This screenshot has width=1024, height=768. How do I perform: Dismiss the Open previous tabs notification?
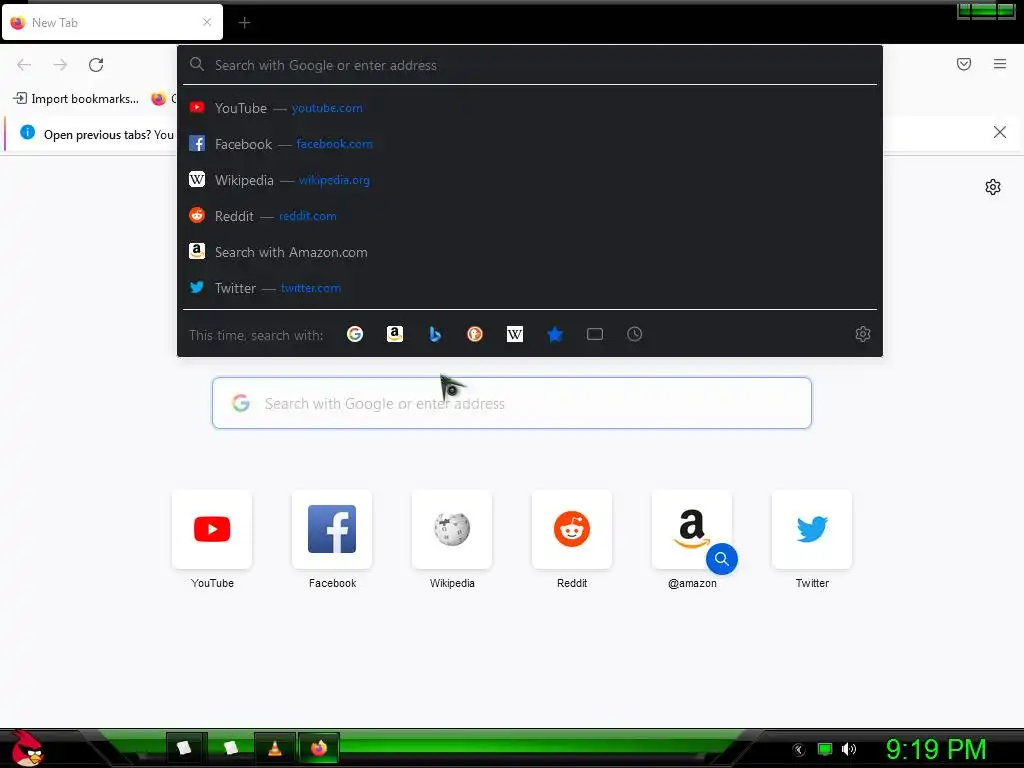coord(1000,133)
